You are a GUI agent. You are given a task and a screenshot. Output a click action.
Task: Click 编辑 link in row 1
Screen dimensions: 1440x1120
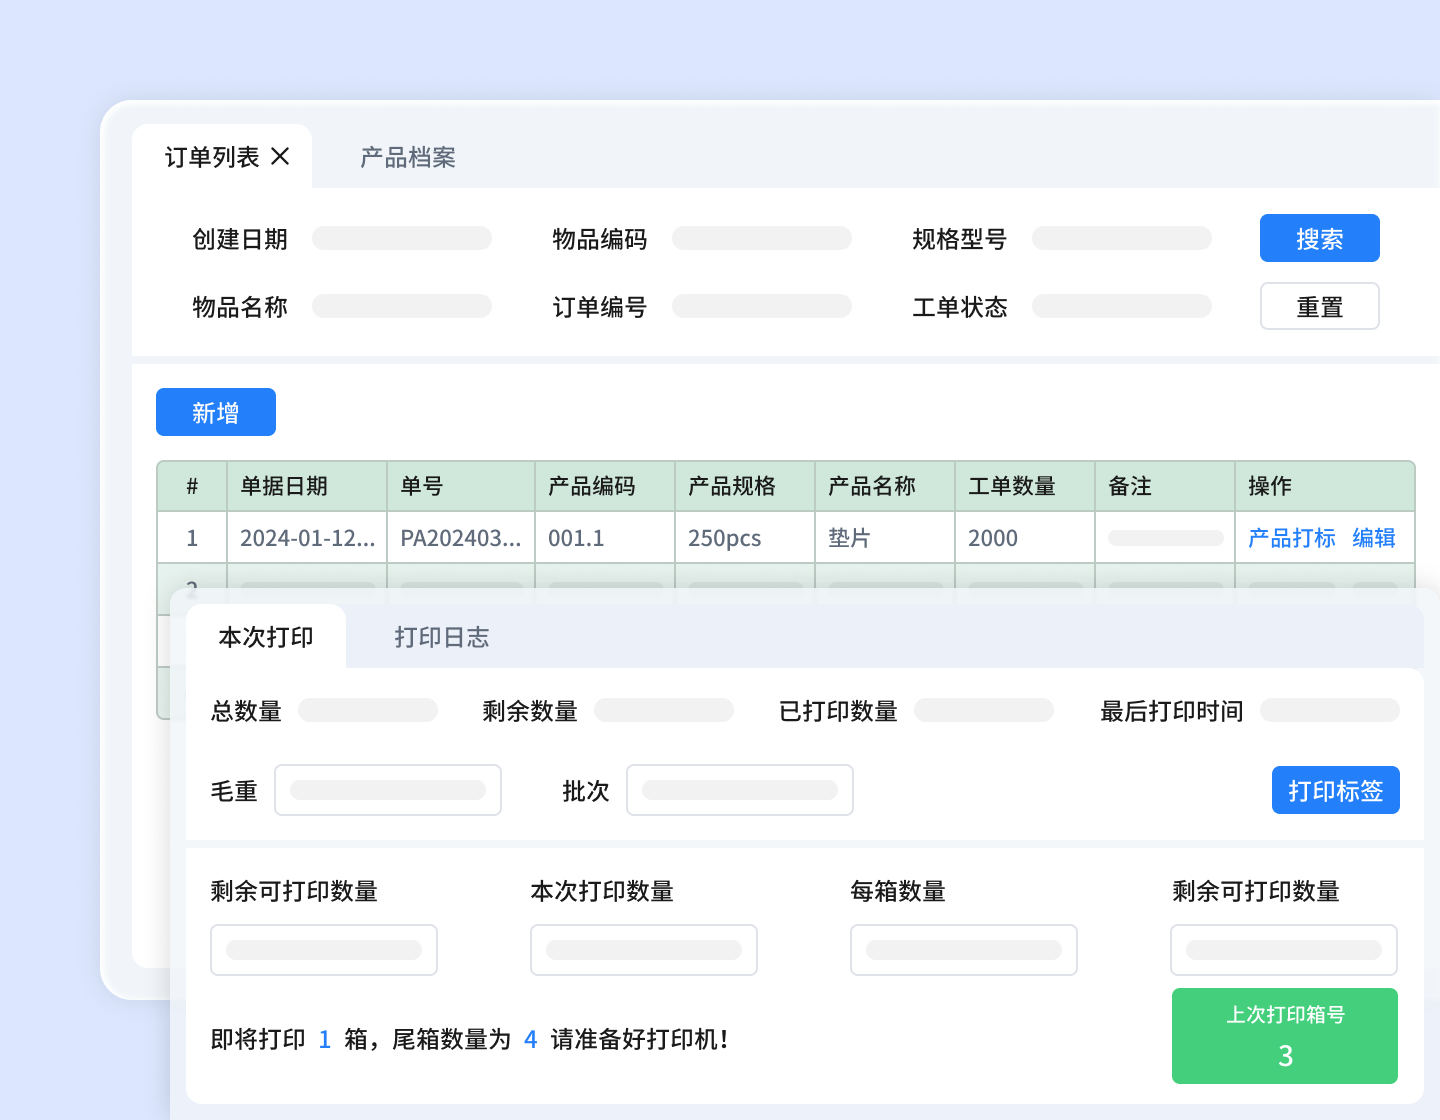coord(1374,538)
